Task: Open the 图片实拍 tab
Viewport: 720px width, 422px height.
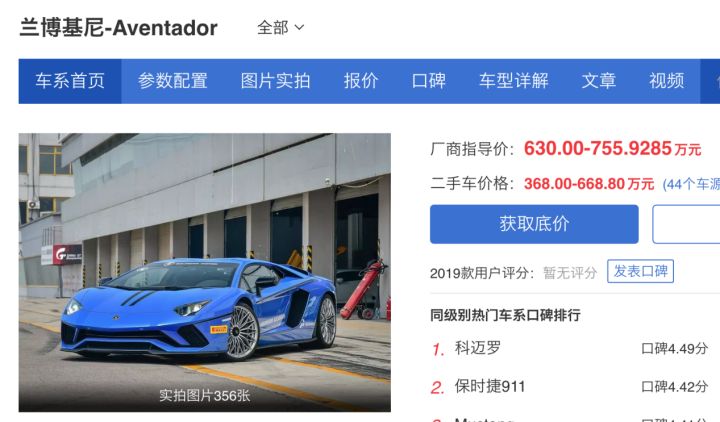Action: click(276, 81)
